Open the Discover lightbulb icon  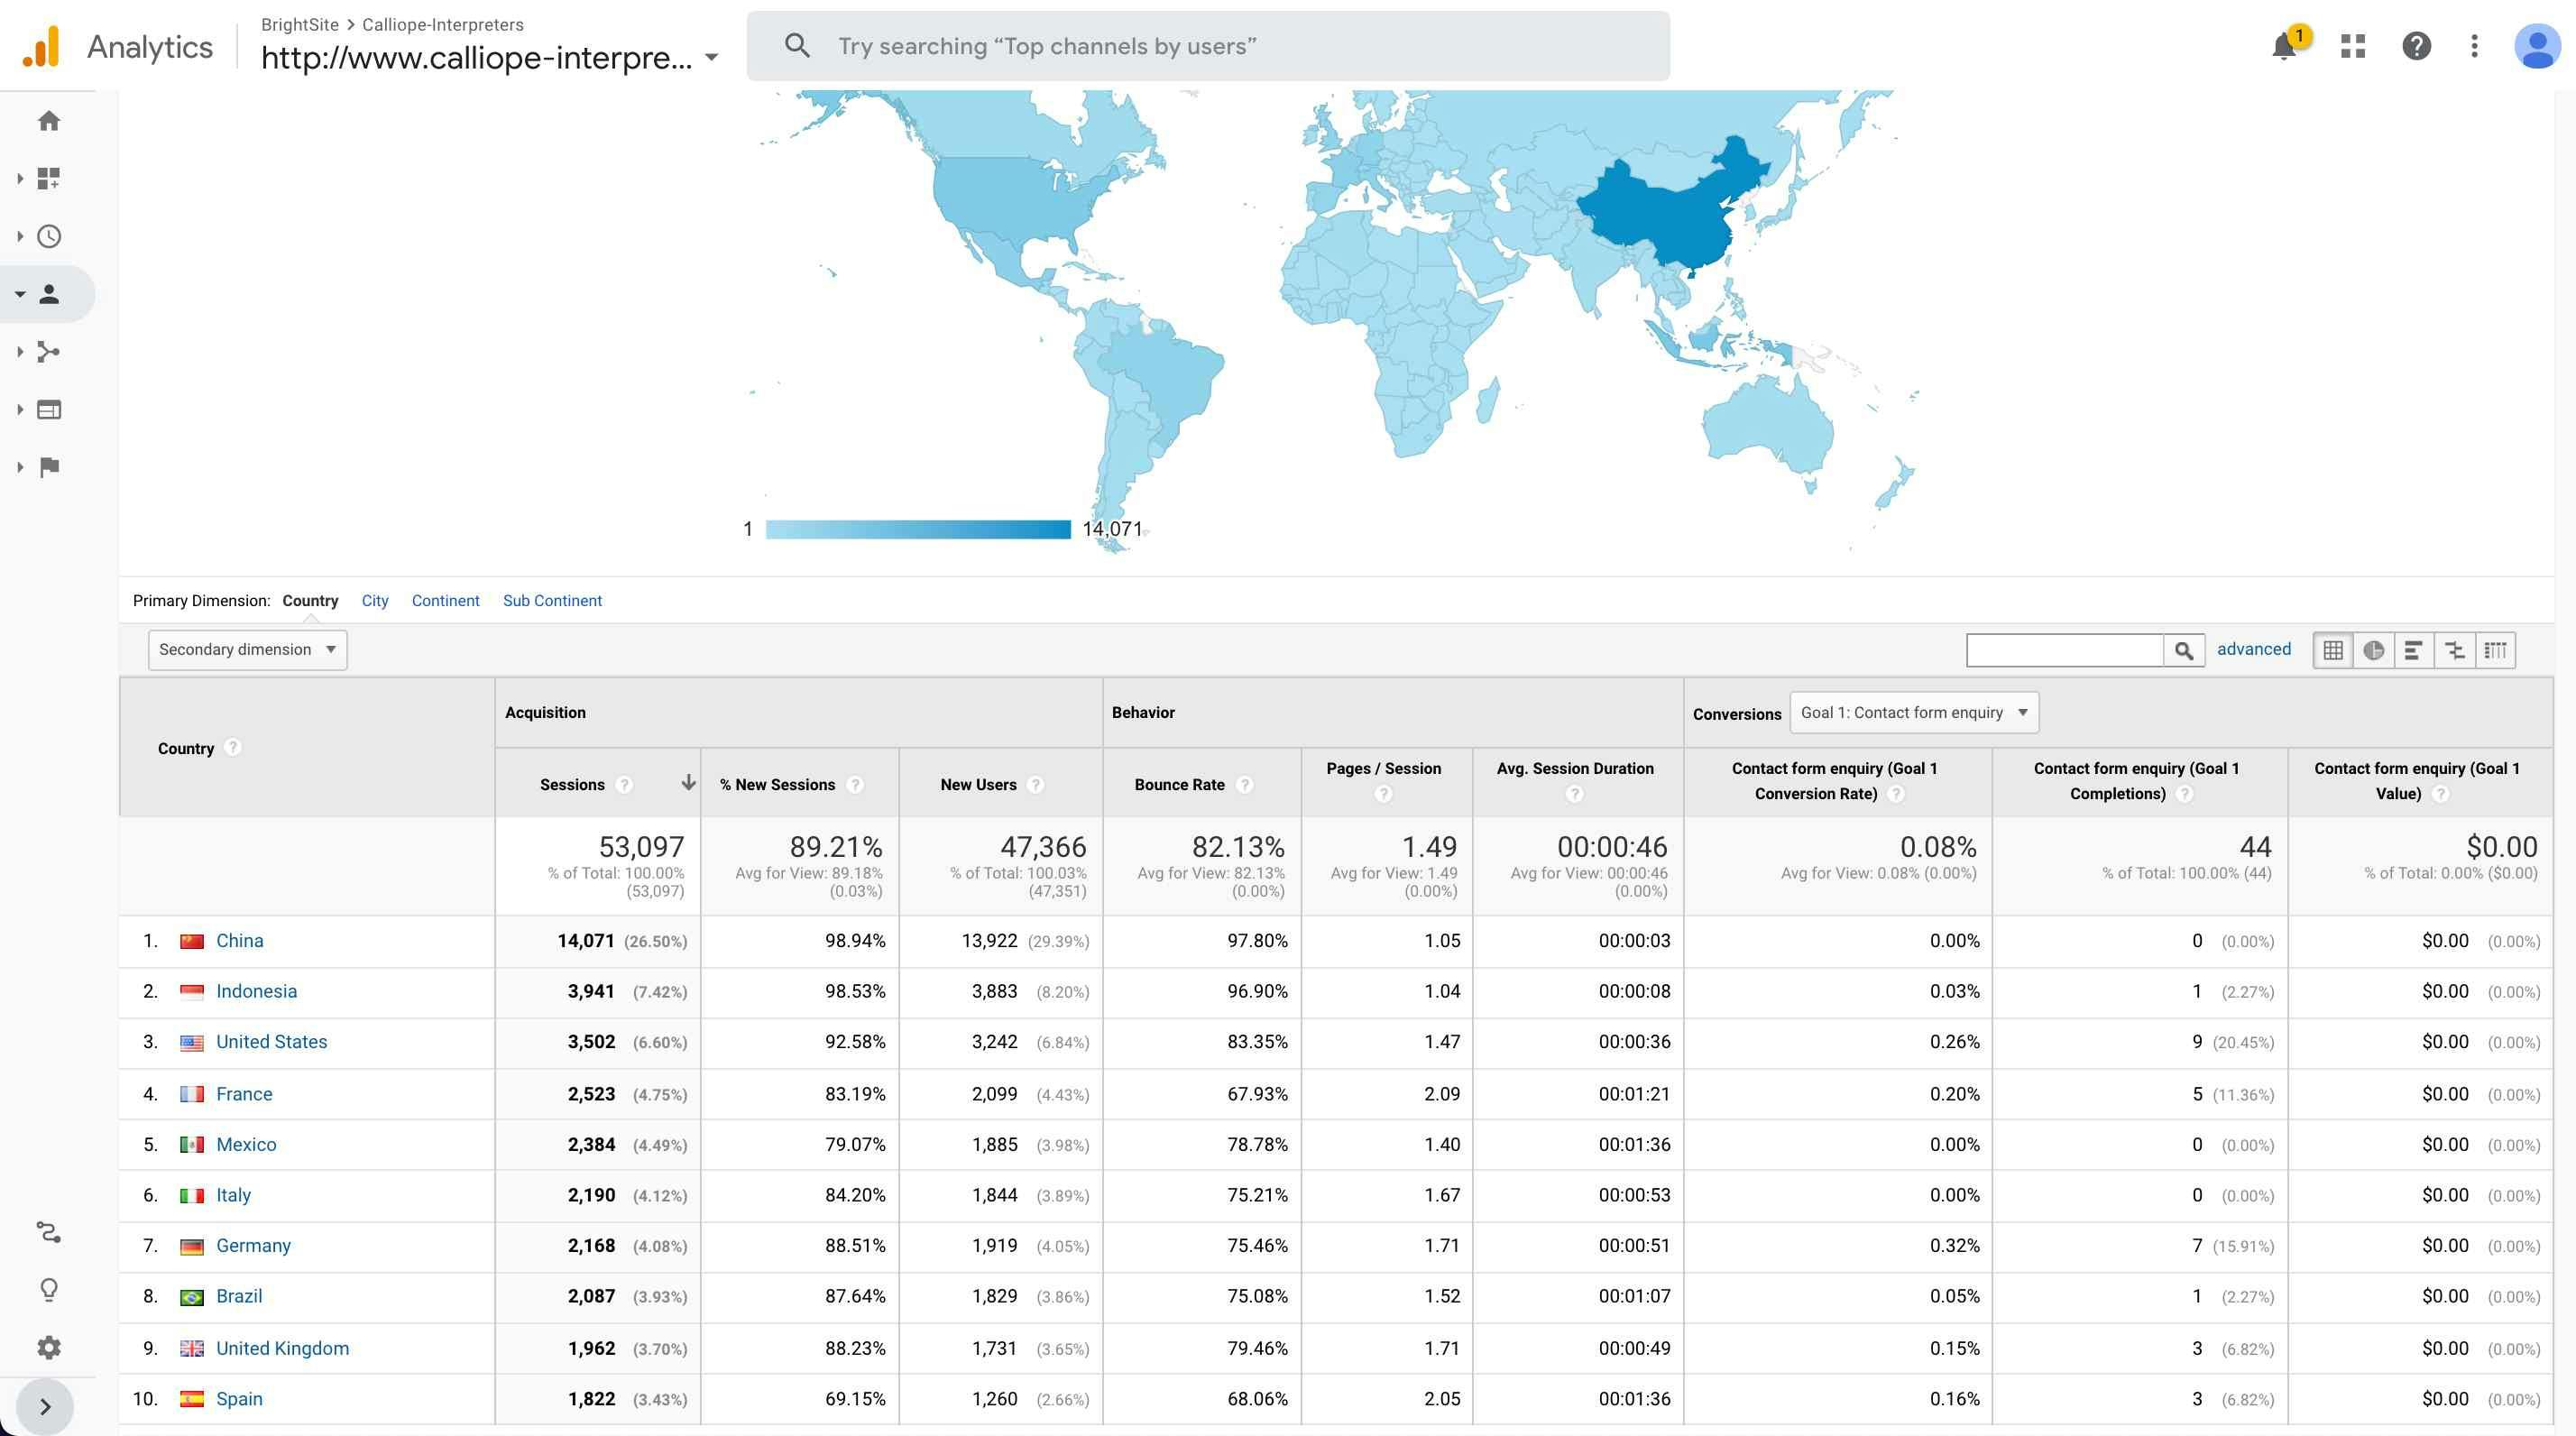tap(48, 1289)
